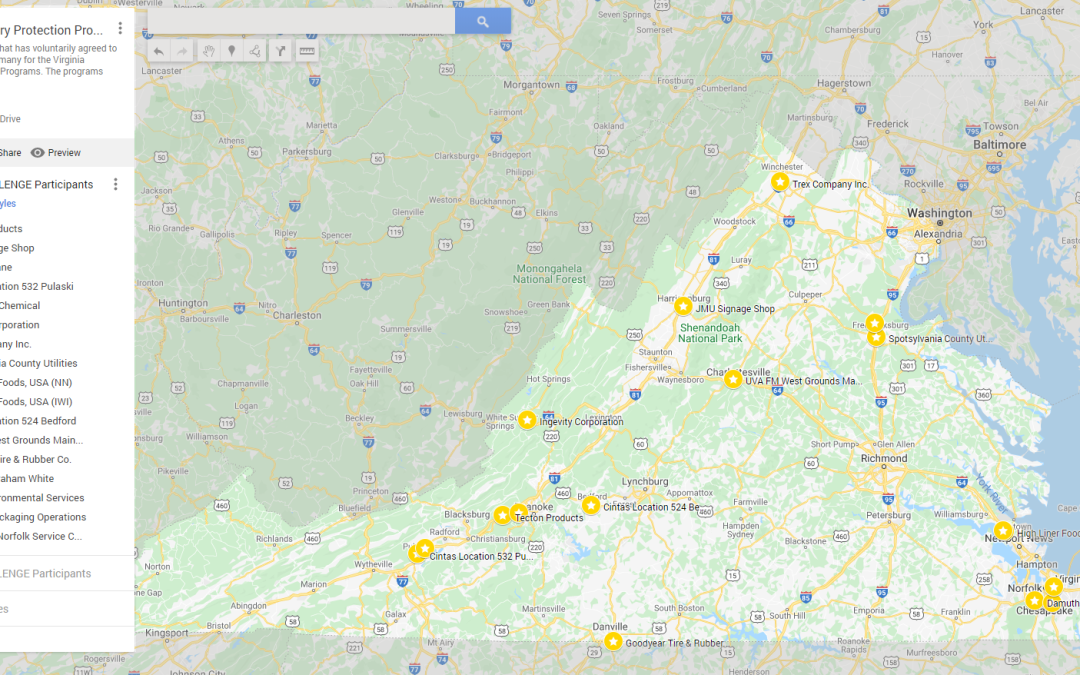Image resolution: width=1080 pixels, height=675 pixels.
Task: Open the map title three-dot menu
Action: point(120,29)
